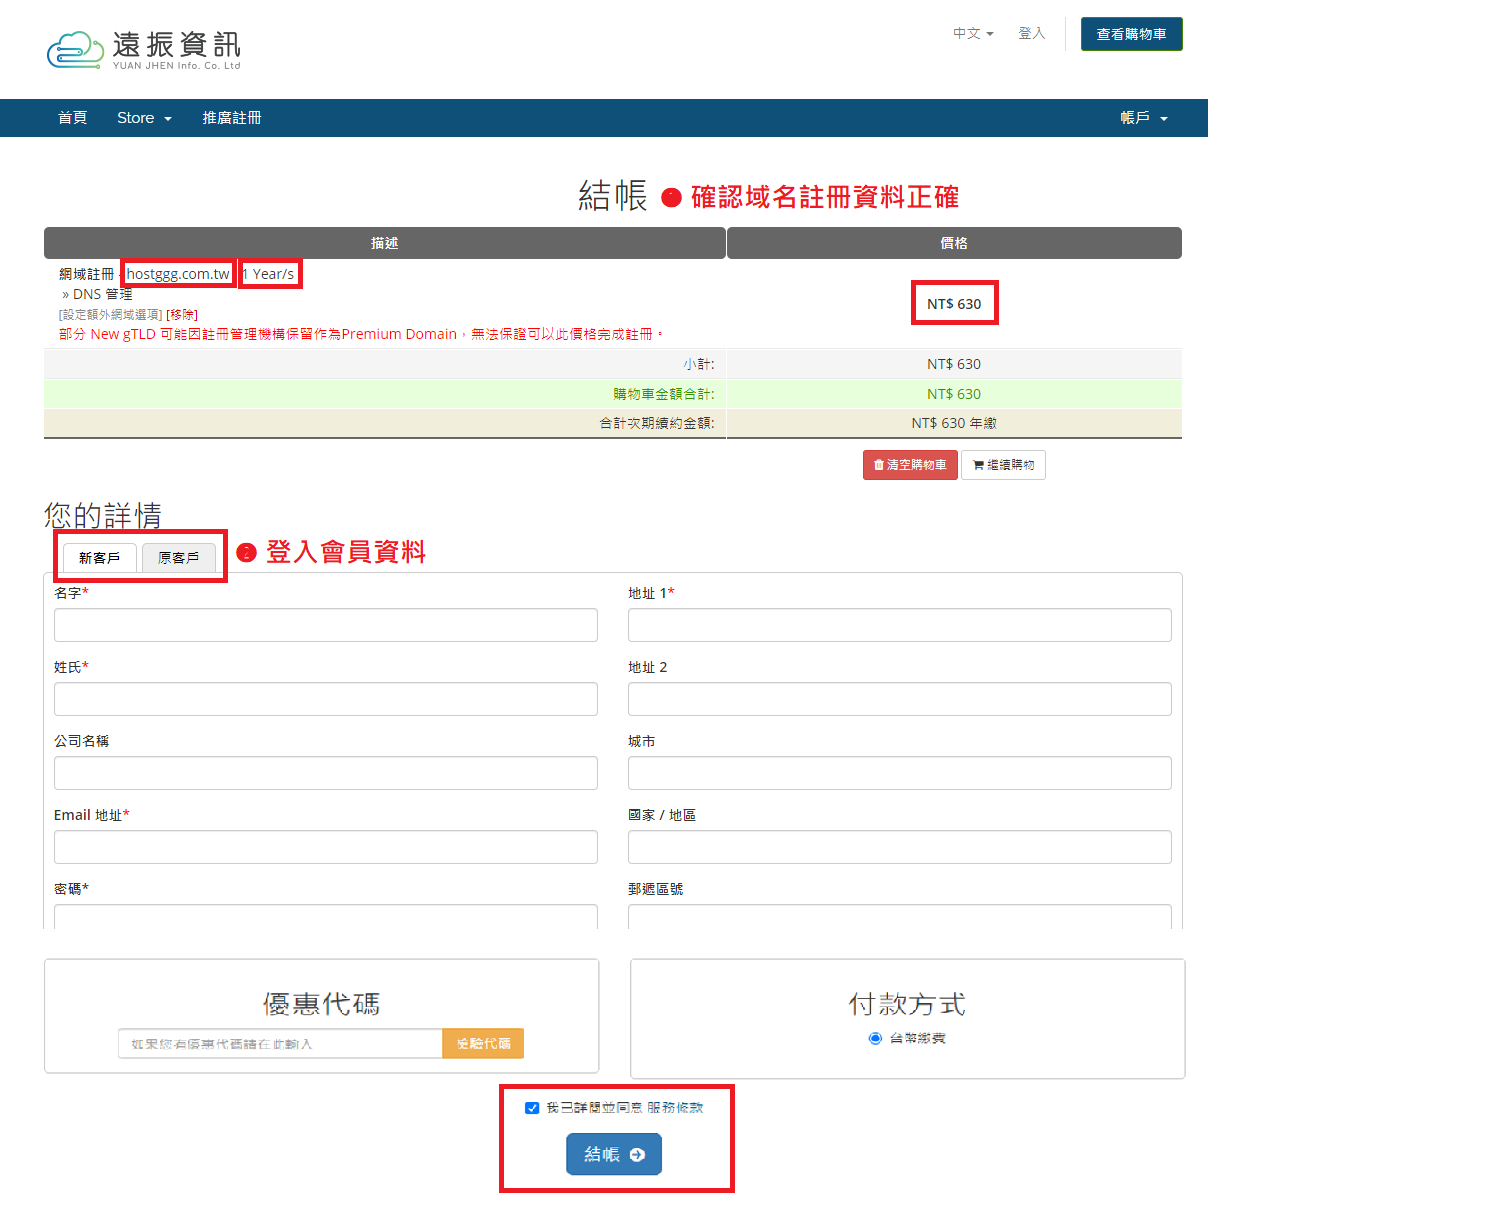The width and height of the screenshot is (1492, 1220).
Task: Click the orange 核驗代碼 button
Action: tap(483, 1043)
